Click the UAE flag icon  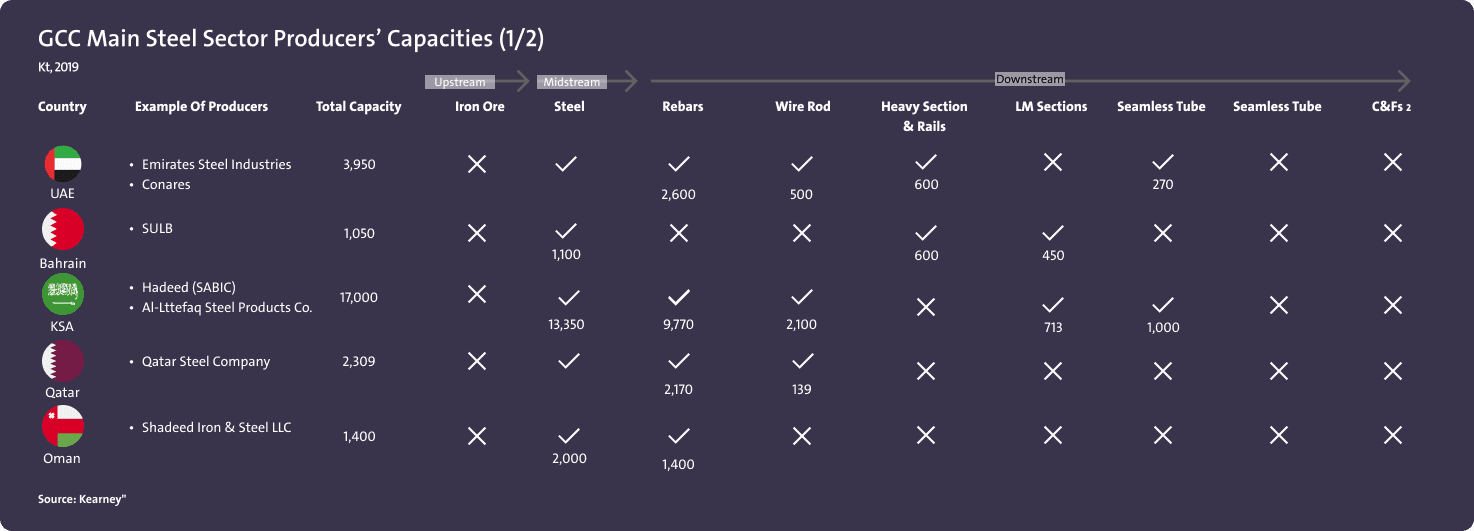[62, 163]
